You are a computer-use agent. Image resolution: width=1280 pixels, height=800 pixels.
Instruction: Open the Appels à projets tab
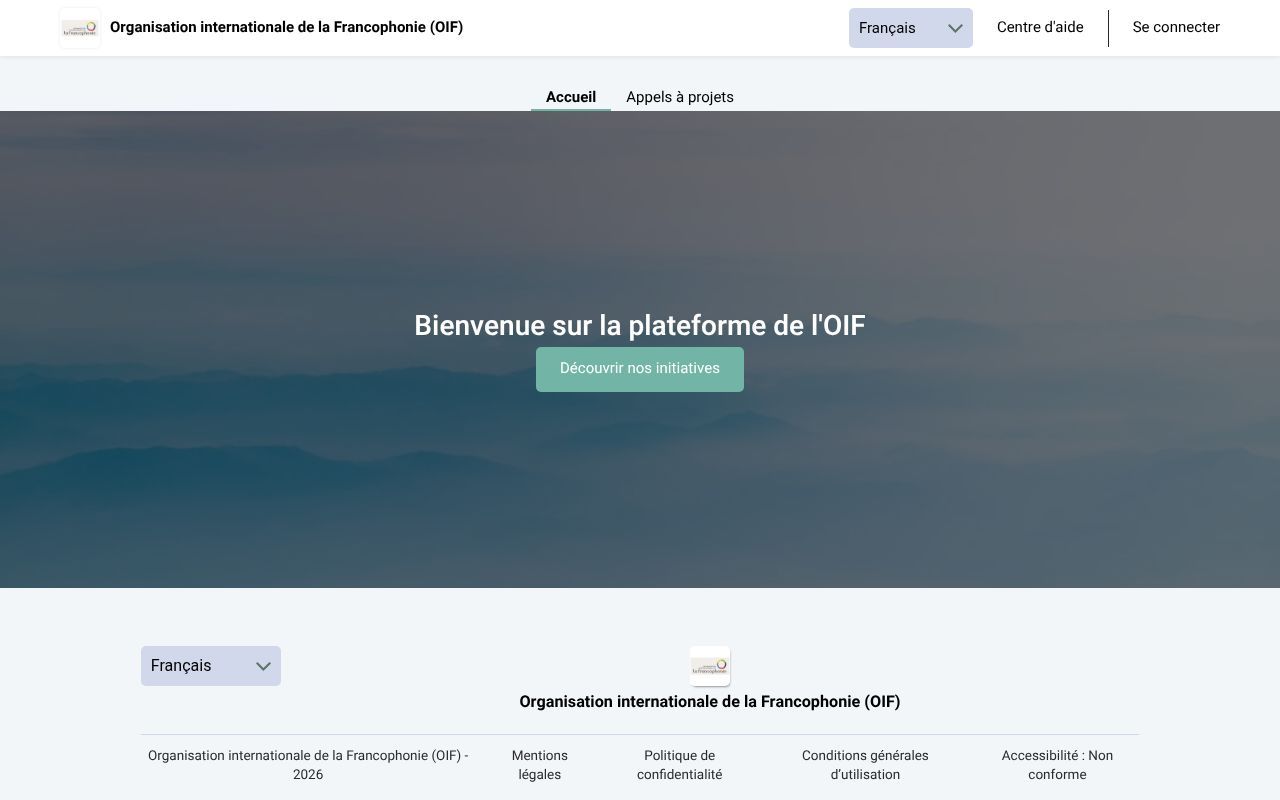click(680, 97)
